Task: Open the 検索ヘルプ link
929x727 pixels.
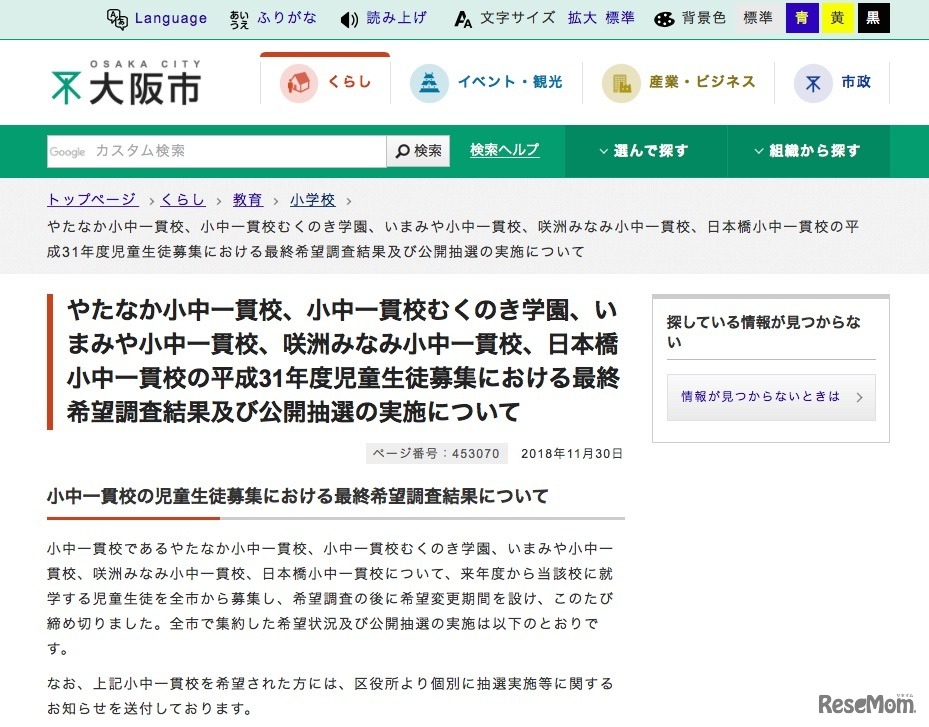Action: point(505,150)
